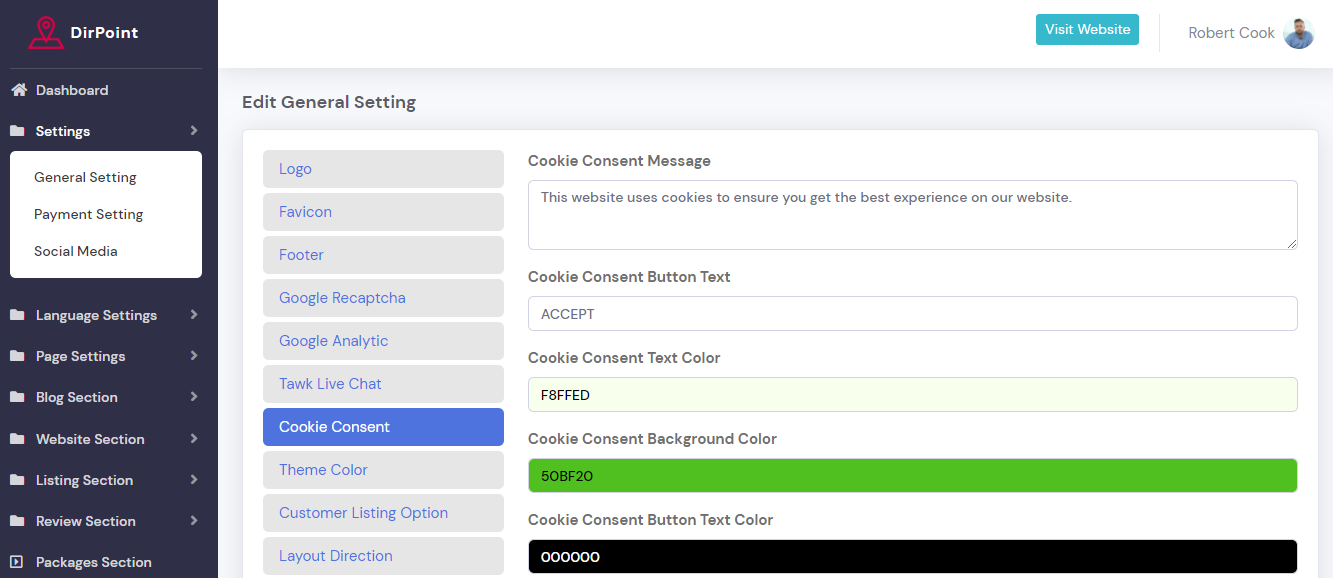Click the Settings folder icon
The width and height of the screenshot is (1333, 578).
coord(18,131)
